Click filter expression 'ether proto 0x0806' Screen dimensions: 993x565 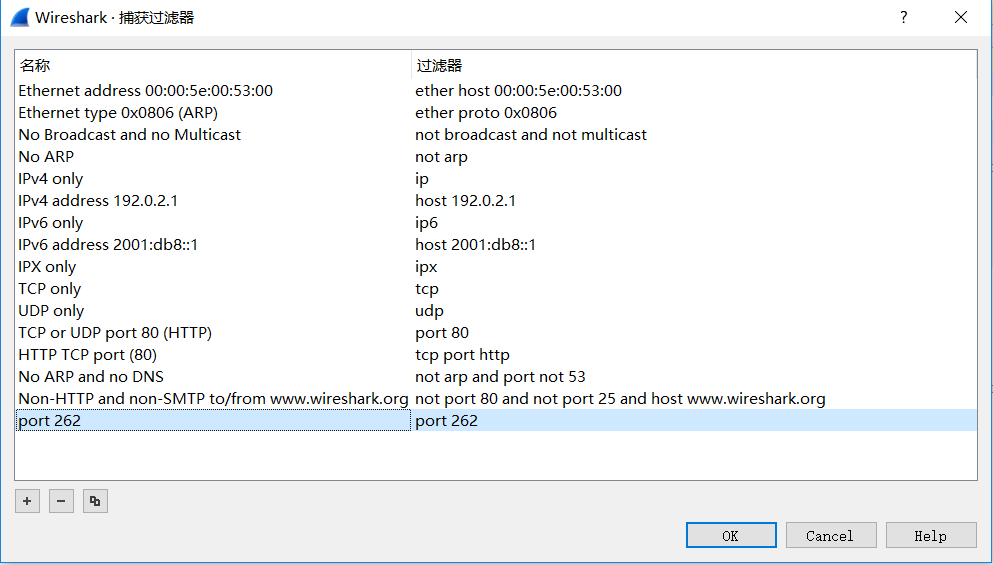pos(486,113)
